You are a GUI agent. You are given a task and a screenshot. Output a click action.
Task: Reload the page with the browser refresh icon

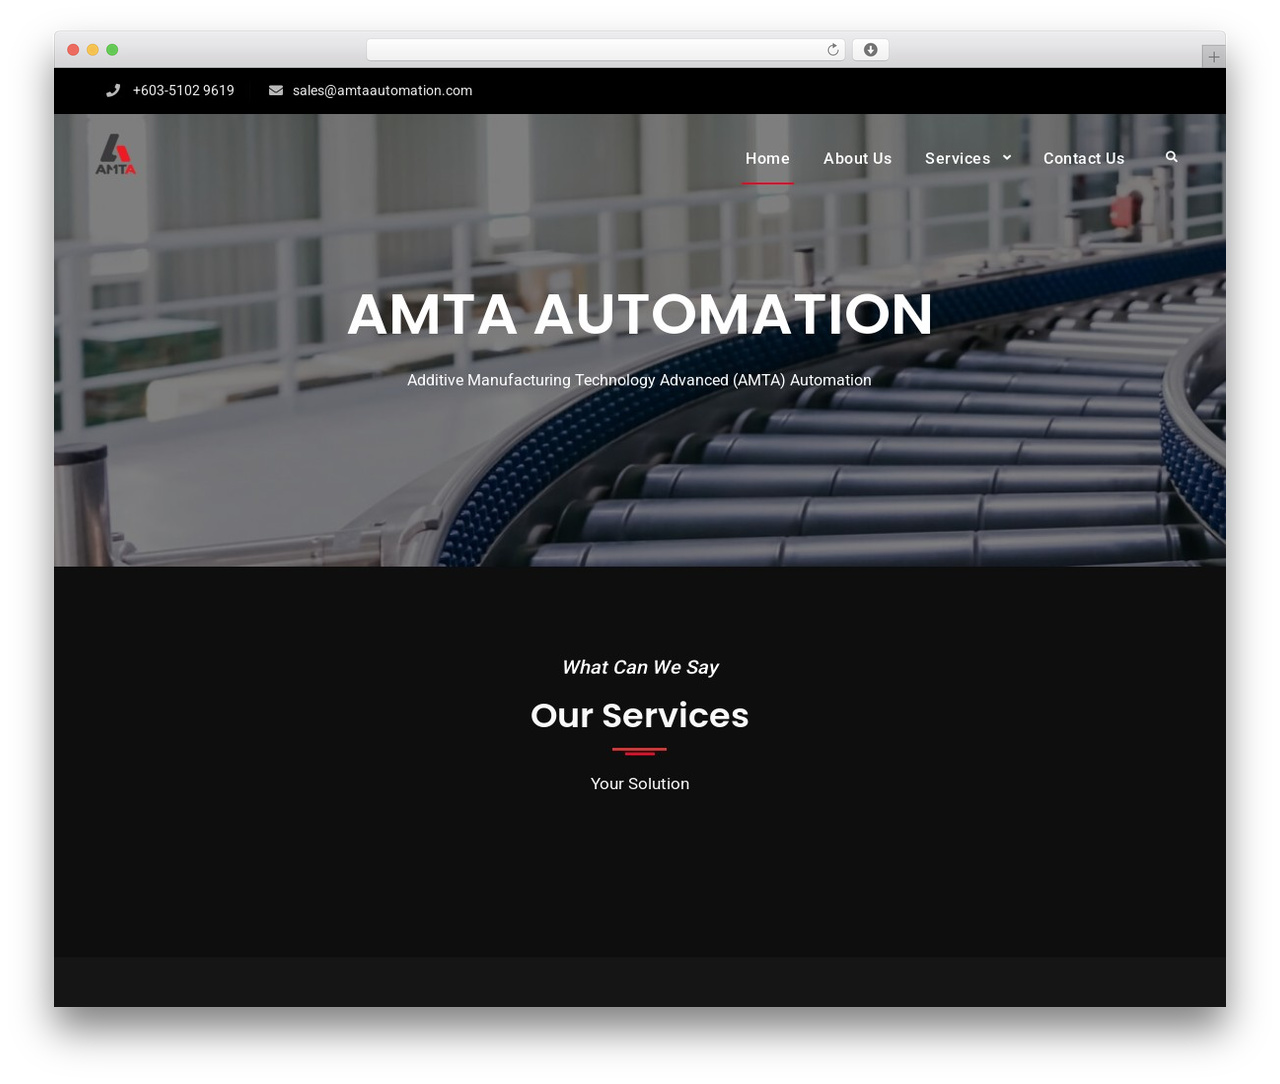click(x=833, y=50)
